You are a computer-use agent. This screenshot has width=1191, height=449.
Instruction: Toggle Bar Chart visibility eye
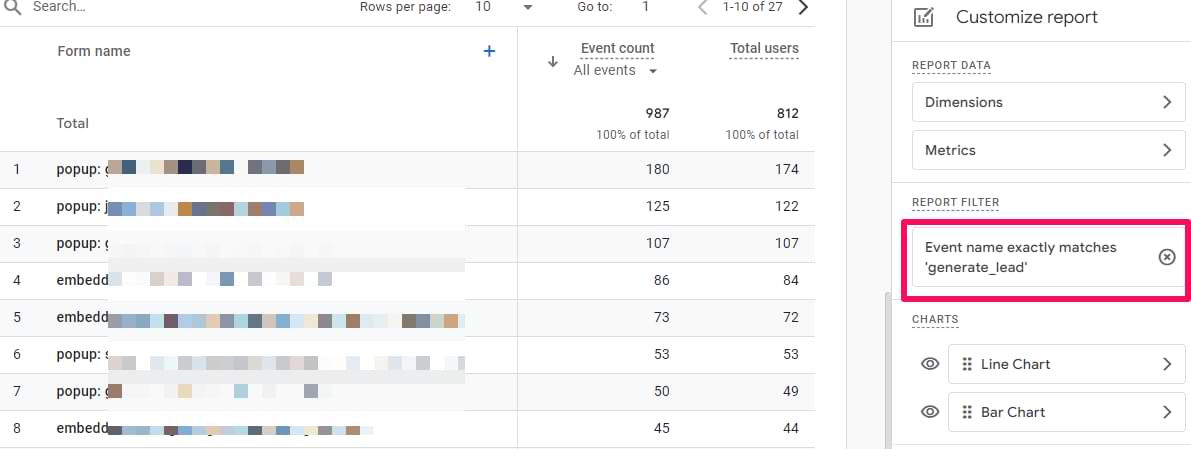pyautogui.click(x=929, y=412)
